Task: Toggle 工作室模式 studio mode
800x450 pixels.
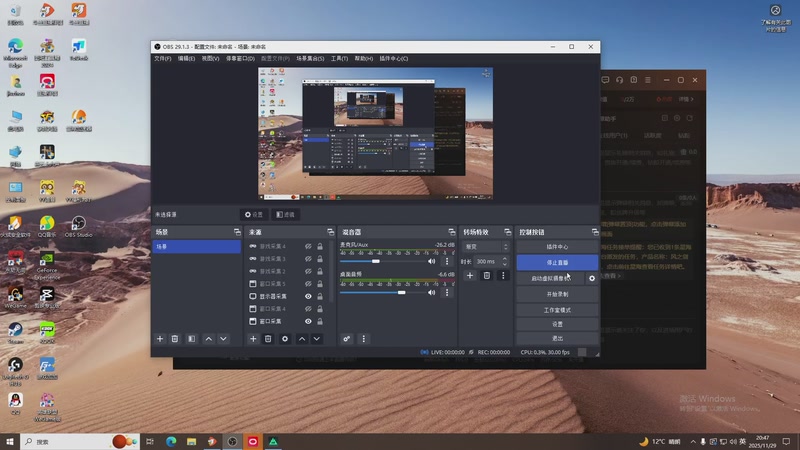Action: click(557, 310)
